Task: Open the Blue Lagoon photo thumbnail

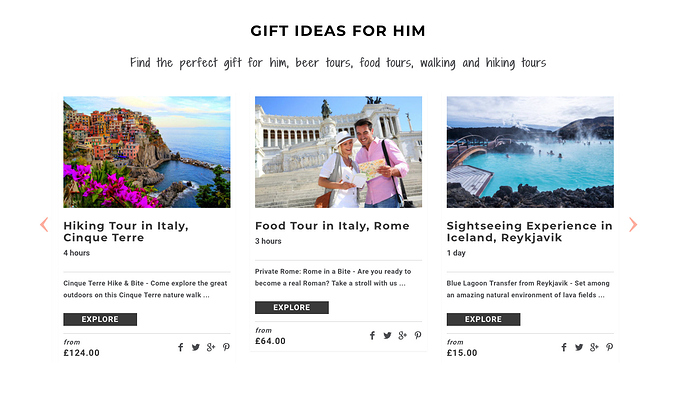Action: click(530, 152)
